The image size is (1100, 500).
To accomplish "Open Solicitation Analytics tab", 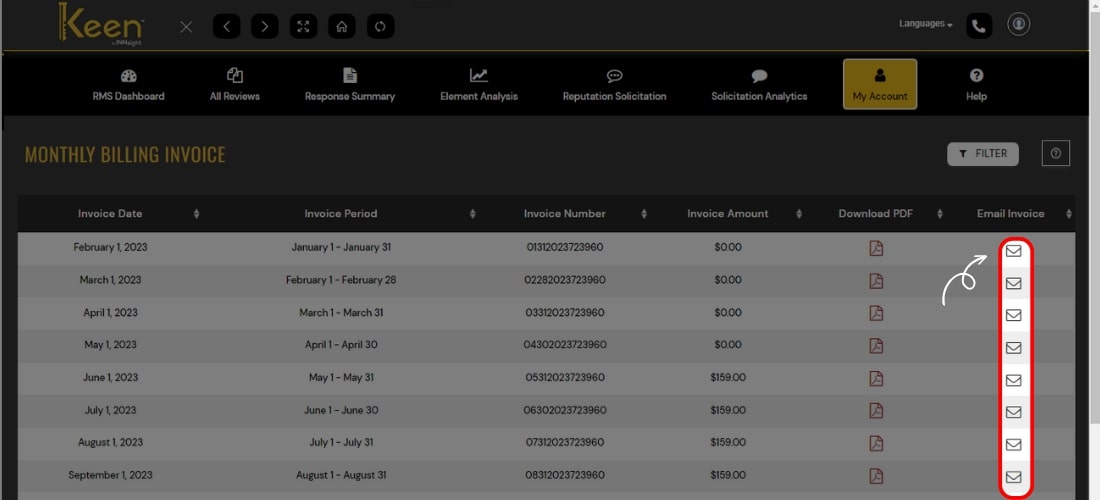I will tap(759, 85).
